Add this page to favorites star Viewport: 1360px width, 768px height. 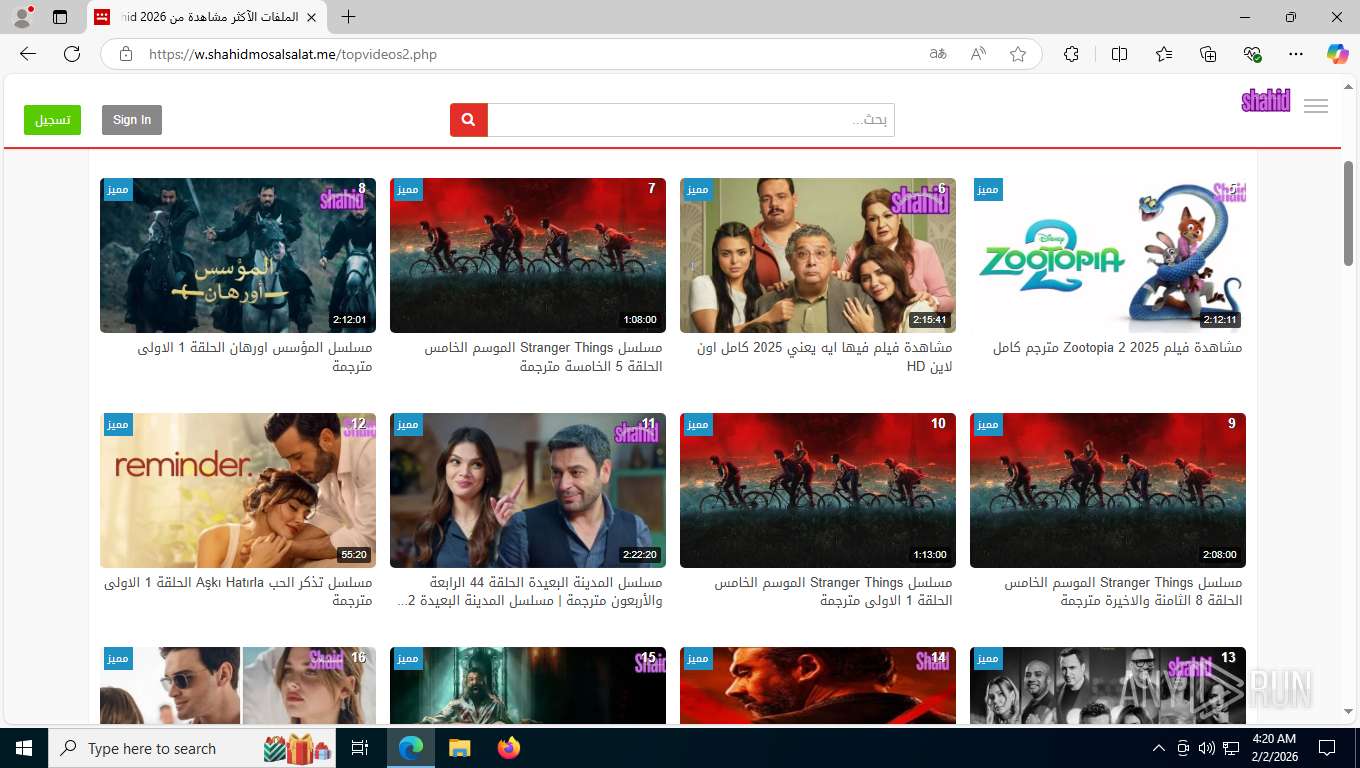click(x=1018, y=54)
